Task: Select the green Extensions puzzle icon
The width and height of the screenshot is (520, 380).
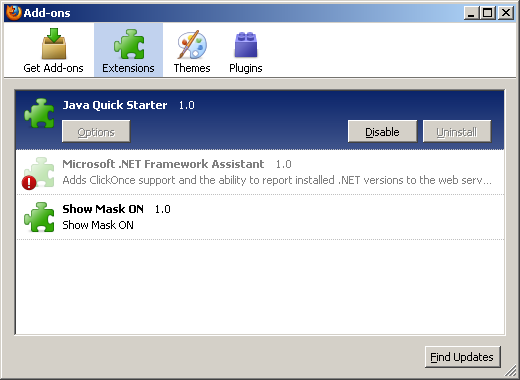Action: pos(129,44)
